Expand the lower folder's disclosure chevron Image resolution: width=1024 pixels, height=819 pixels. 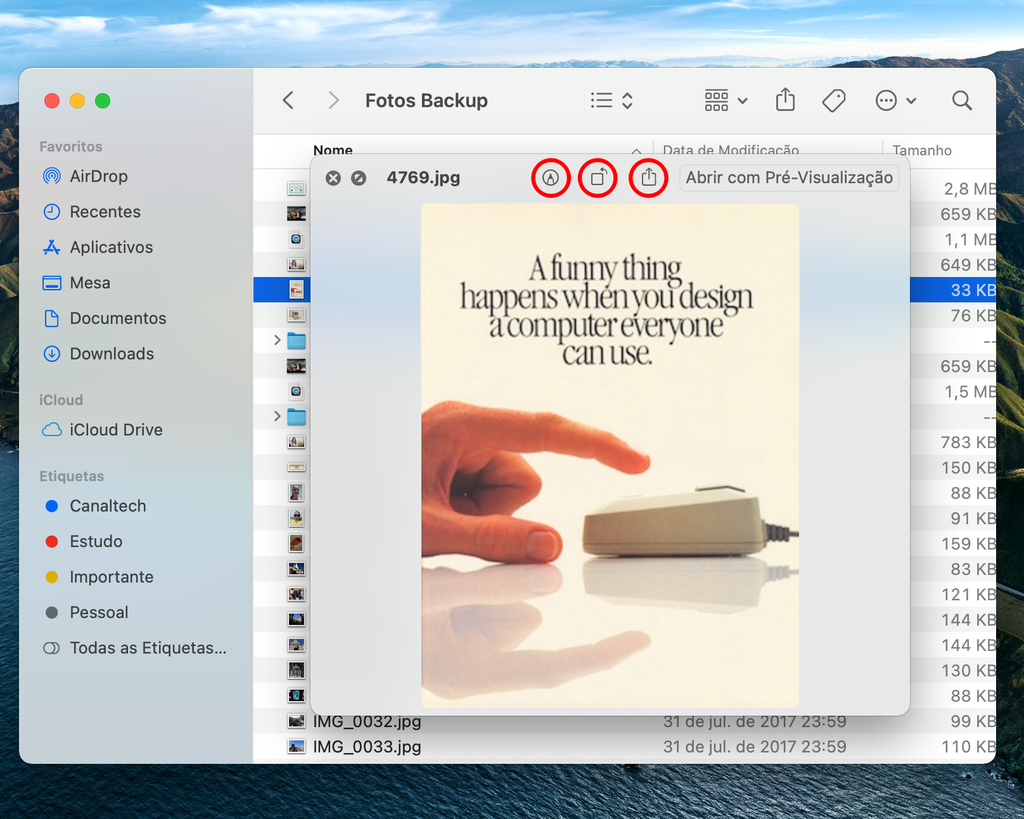pyautogui.click(x=277, y=417)
